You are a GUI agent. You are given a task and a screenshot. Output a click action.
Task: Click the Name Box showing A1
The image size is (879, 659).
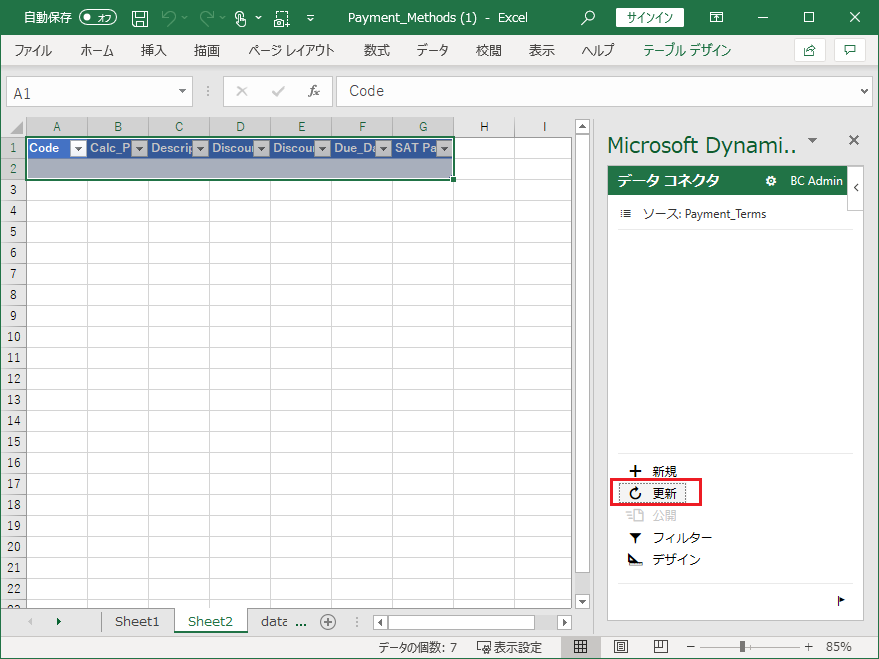click(x=90, y=92)
